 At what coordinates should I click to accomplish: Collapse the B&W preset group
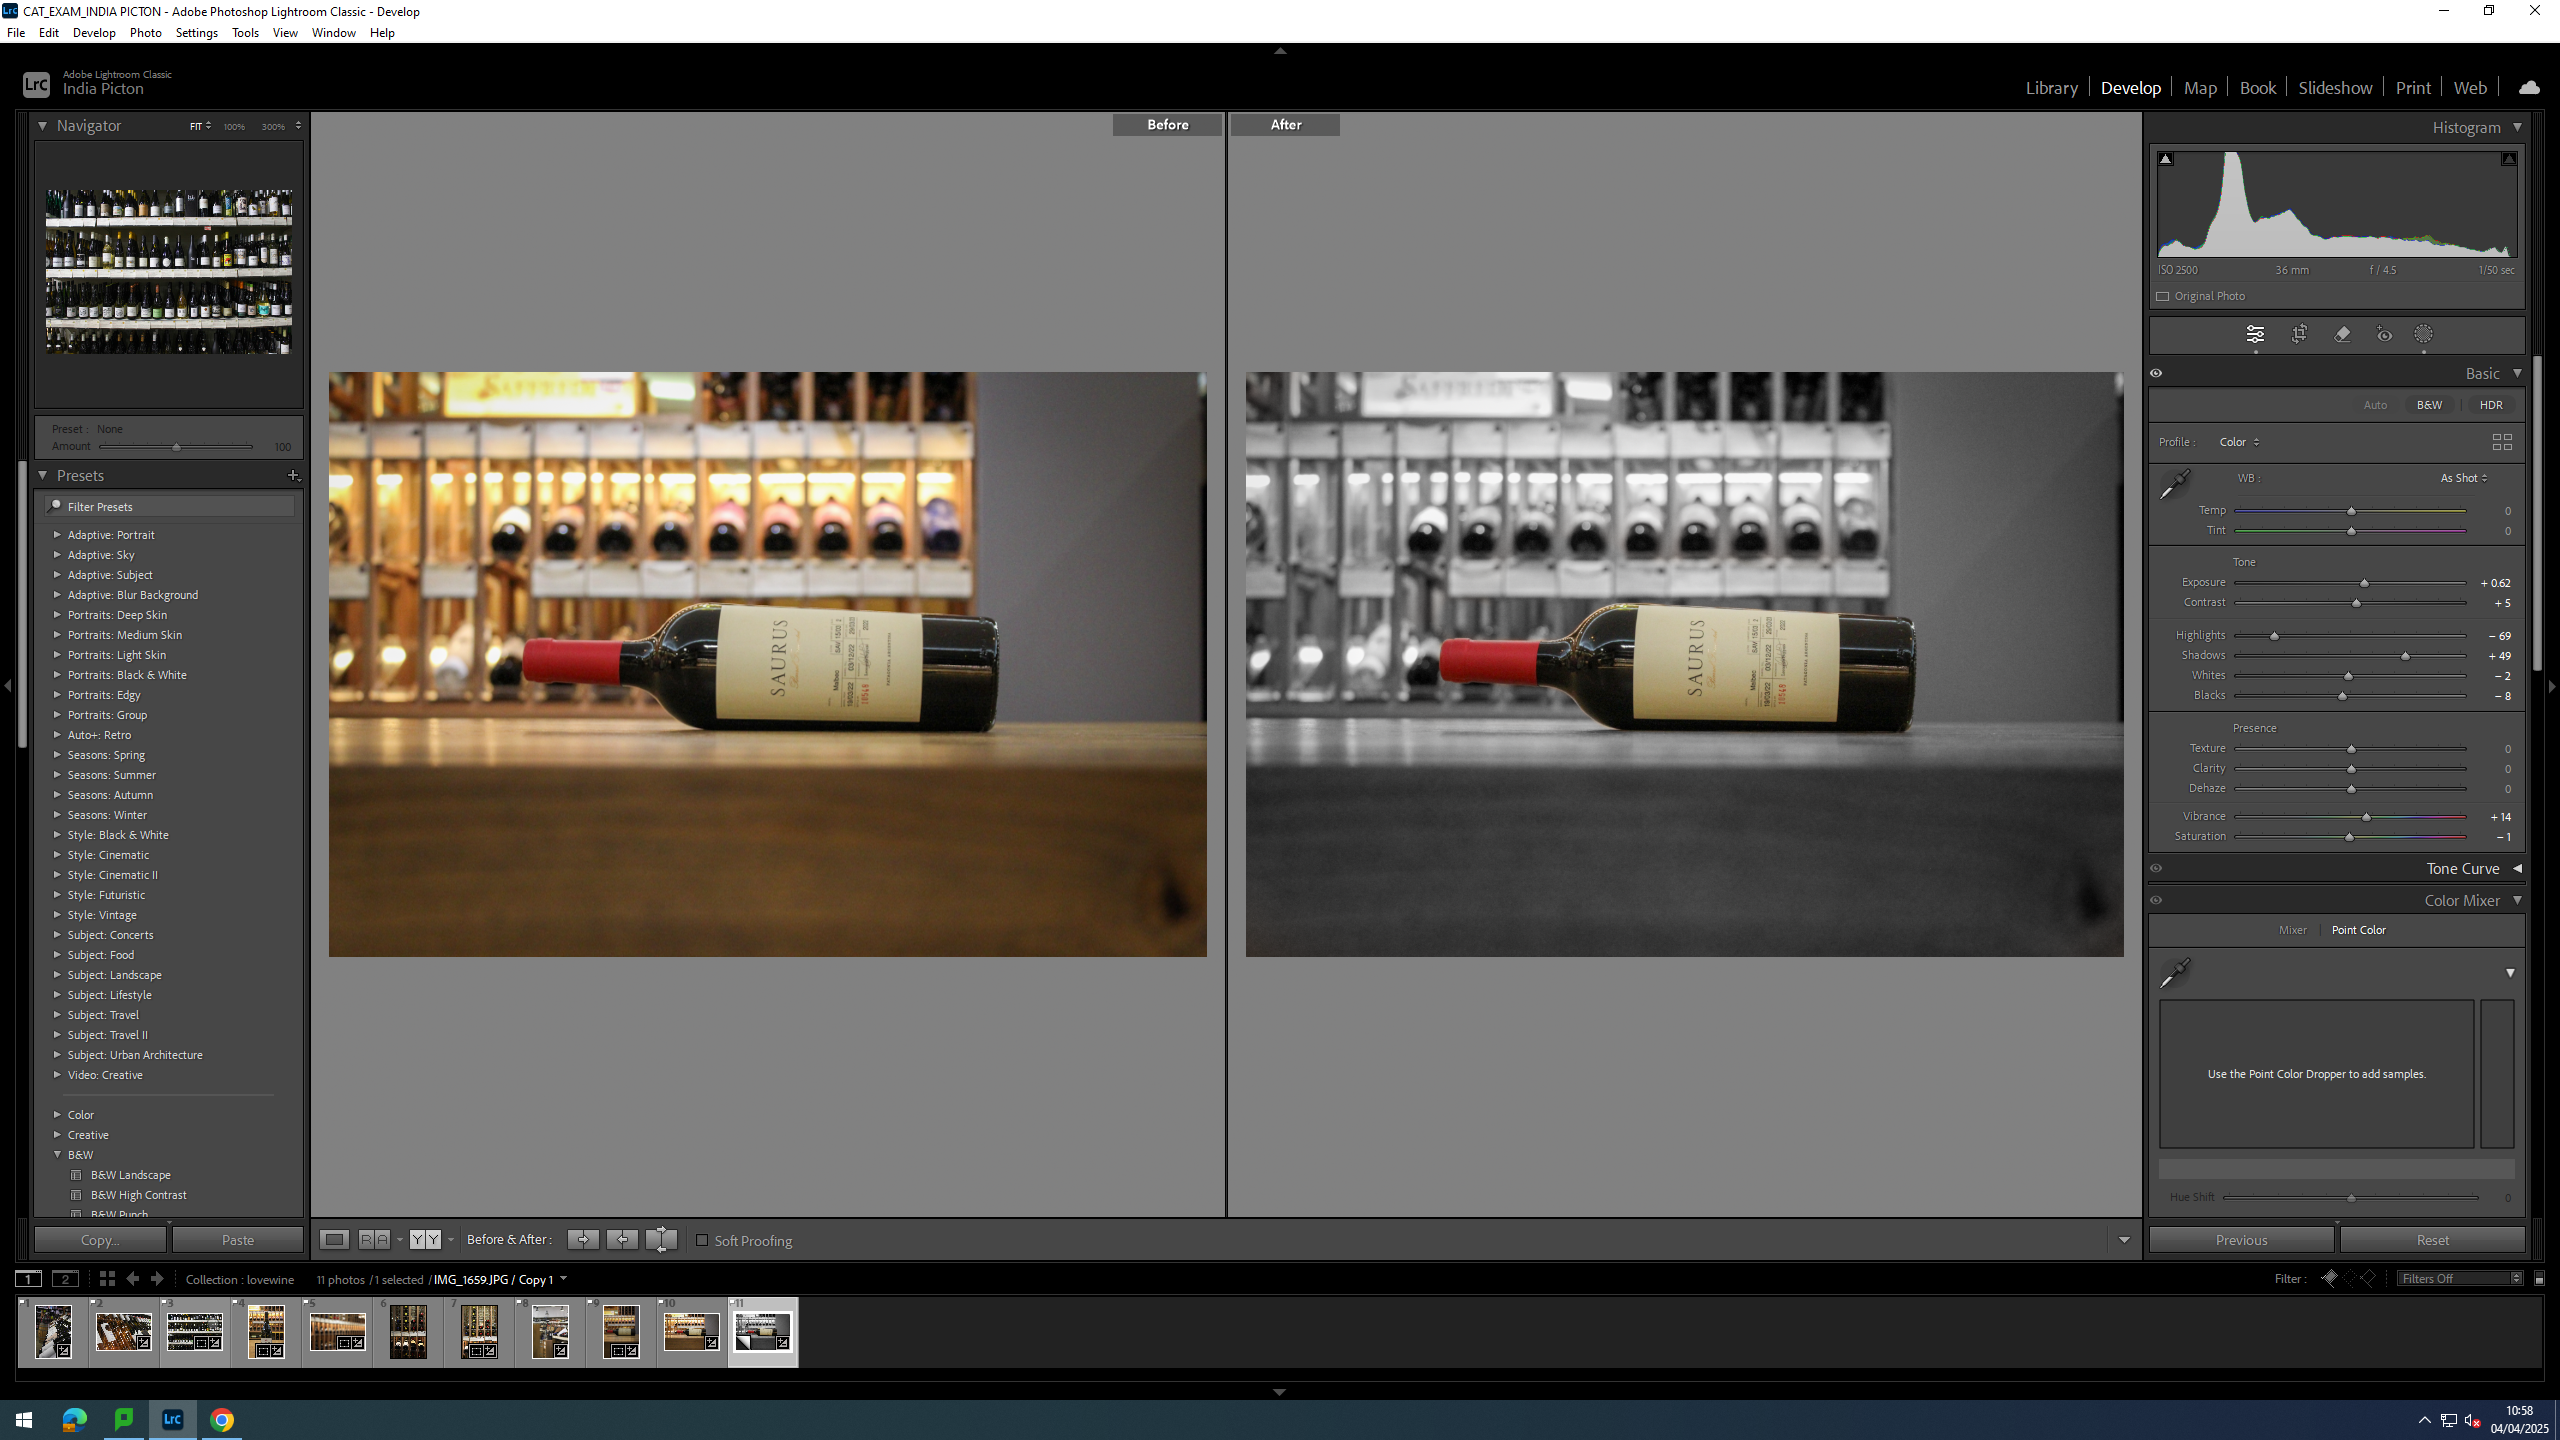tap(57, 1155)
